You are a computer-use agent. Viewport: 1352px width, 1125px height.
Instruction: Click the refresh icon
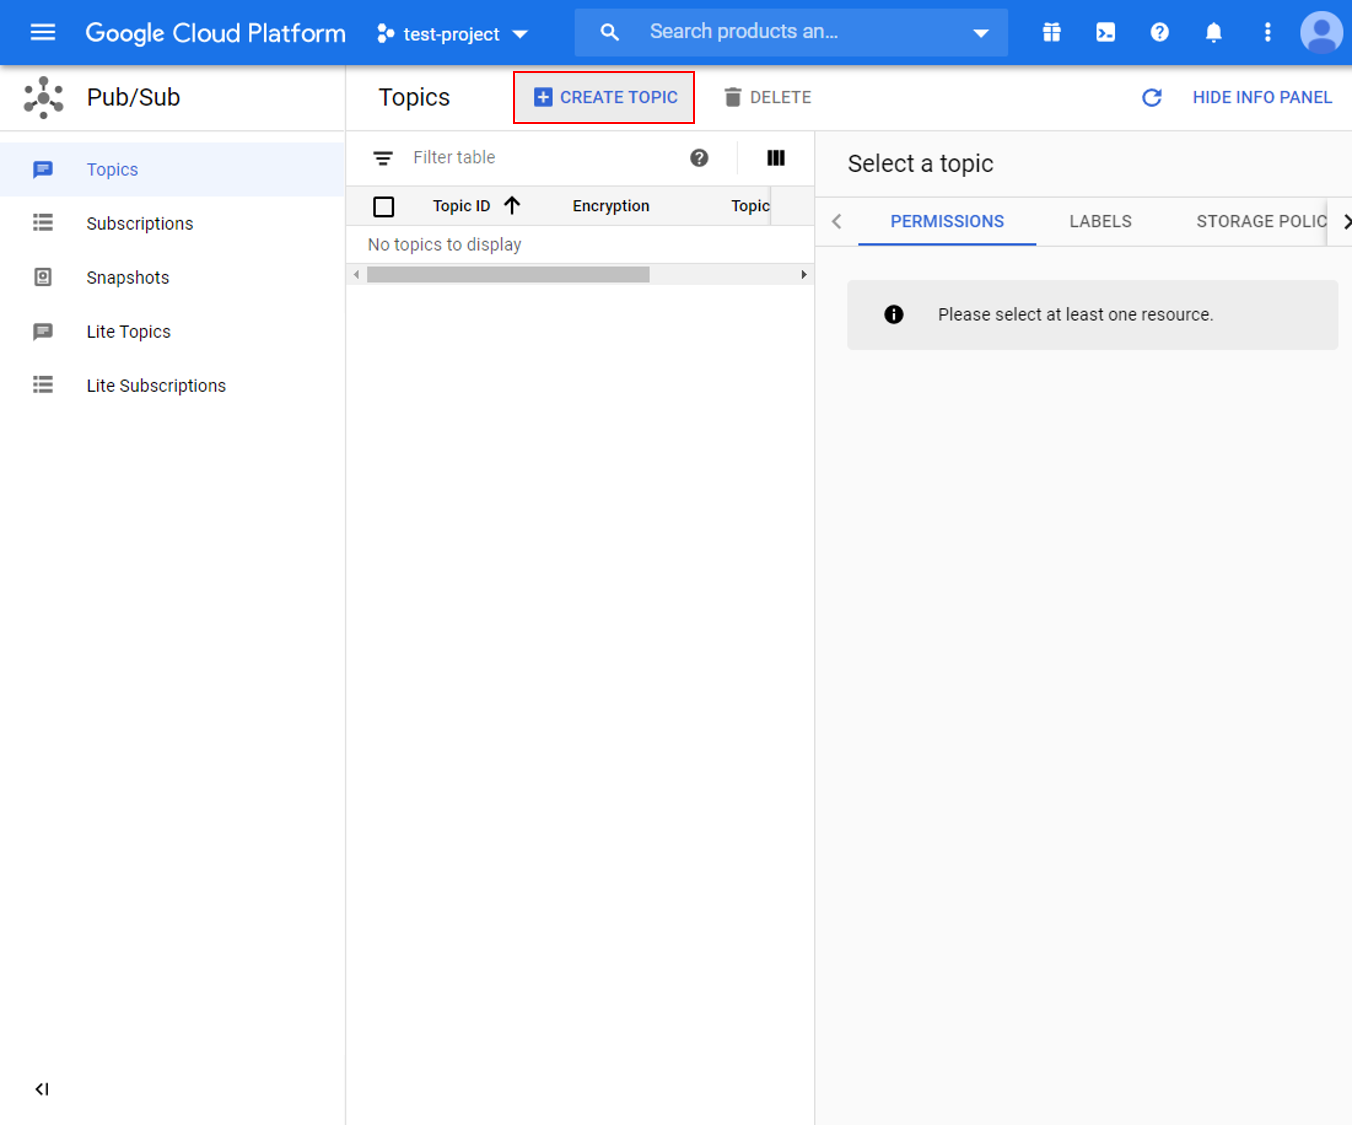(1152, 97)
